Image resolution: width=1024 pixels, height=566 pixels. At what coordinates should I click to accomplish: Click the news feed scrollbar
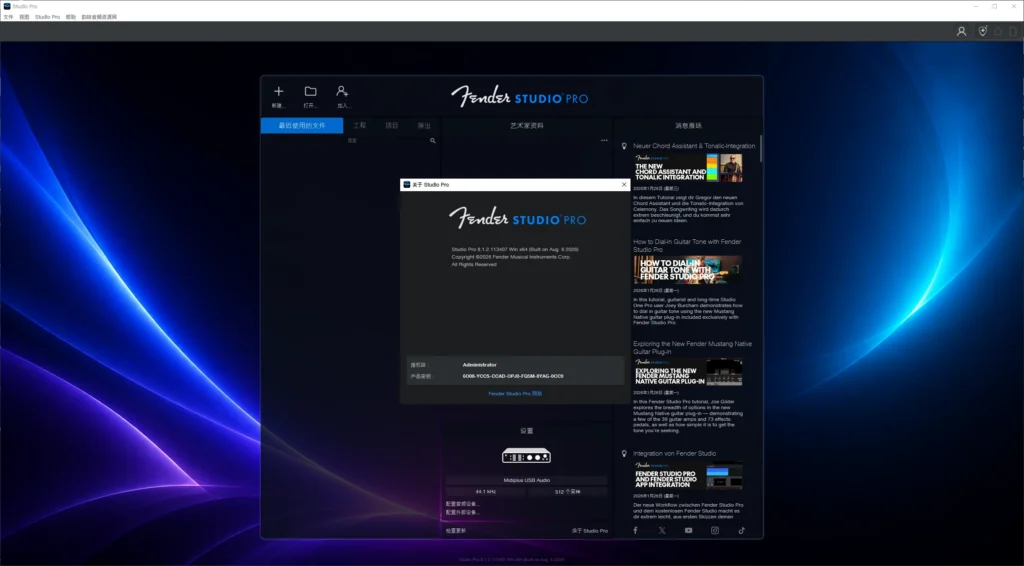[761, 149]
